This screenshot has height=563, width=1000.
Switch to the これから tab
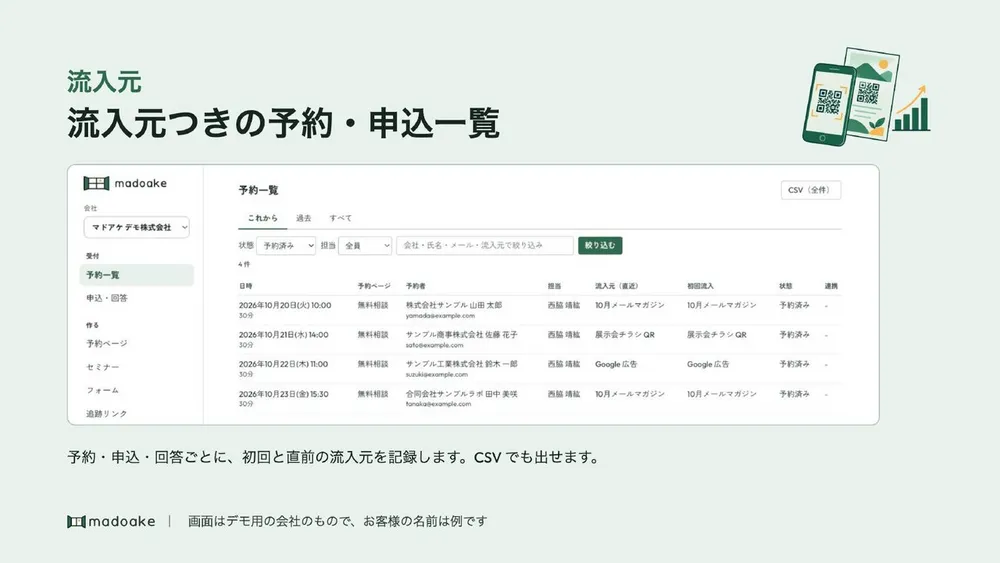coord(263,218)
